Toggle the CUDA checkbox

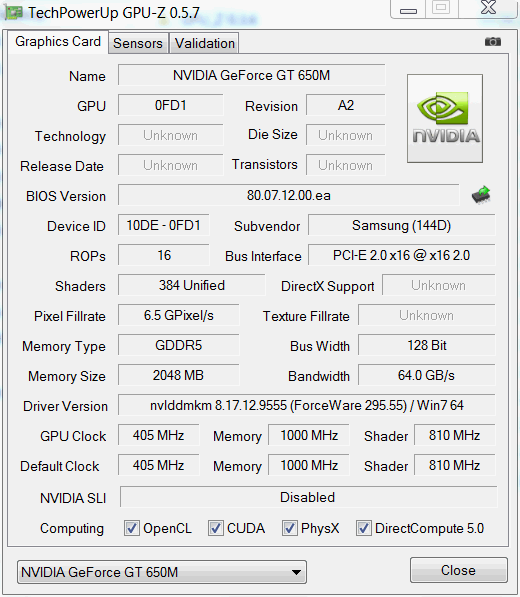216,528
